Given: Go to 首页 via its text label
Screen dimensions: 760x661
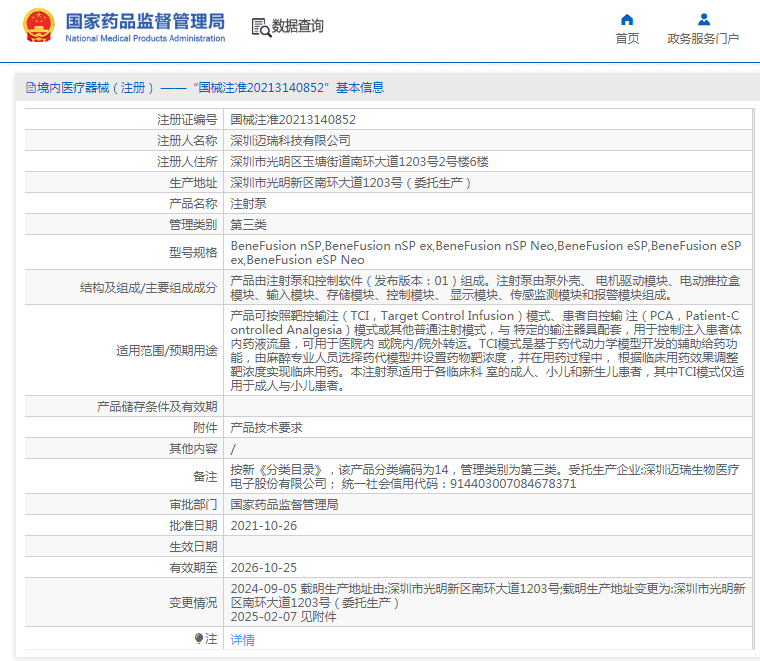Looking at the screenshot, I should tap(627, 38).
